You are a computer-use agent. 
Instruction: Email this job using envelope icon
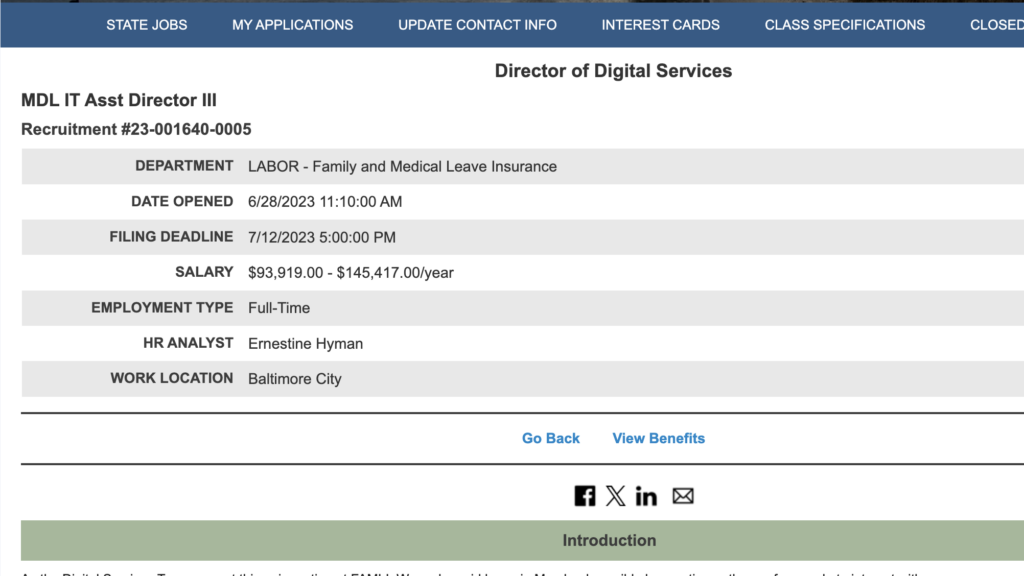[x=683, y=496]
